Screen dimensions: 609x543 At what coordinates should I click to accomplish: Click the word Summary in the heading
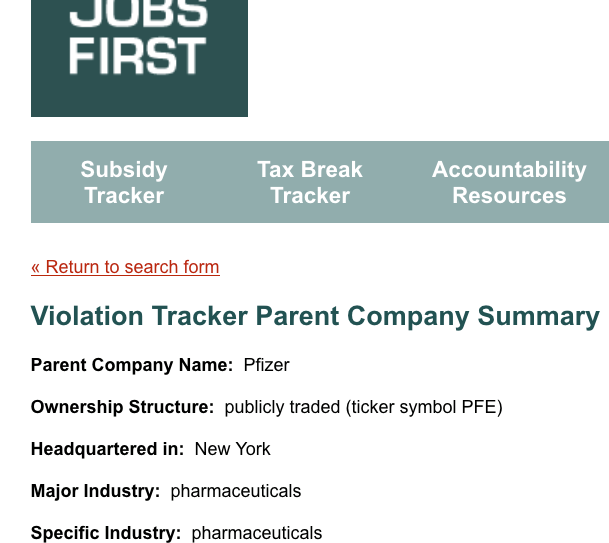pos(539,317)
